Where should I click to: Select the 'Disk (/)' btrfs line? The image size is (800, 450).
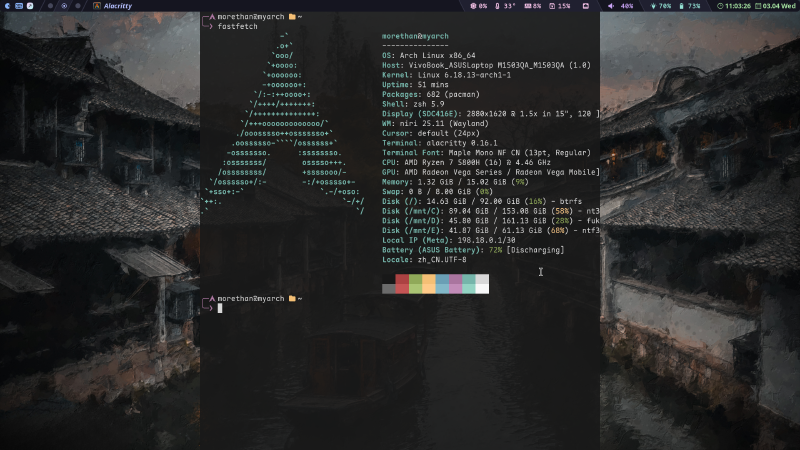[482, 201]
